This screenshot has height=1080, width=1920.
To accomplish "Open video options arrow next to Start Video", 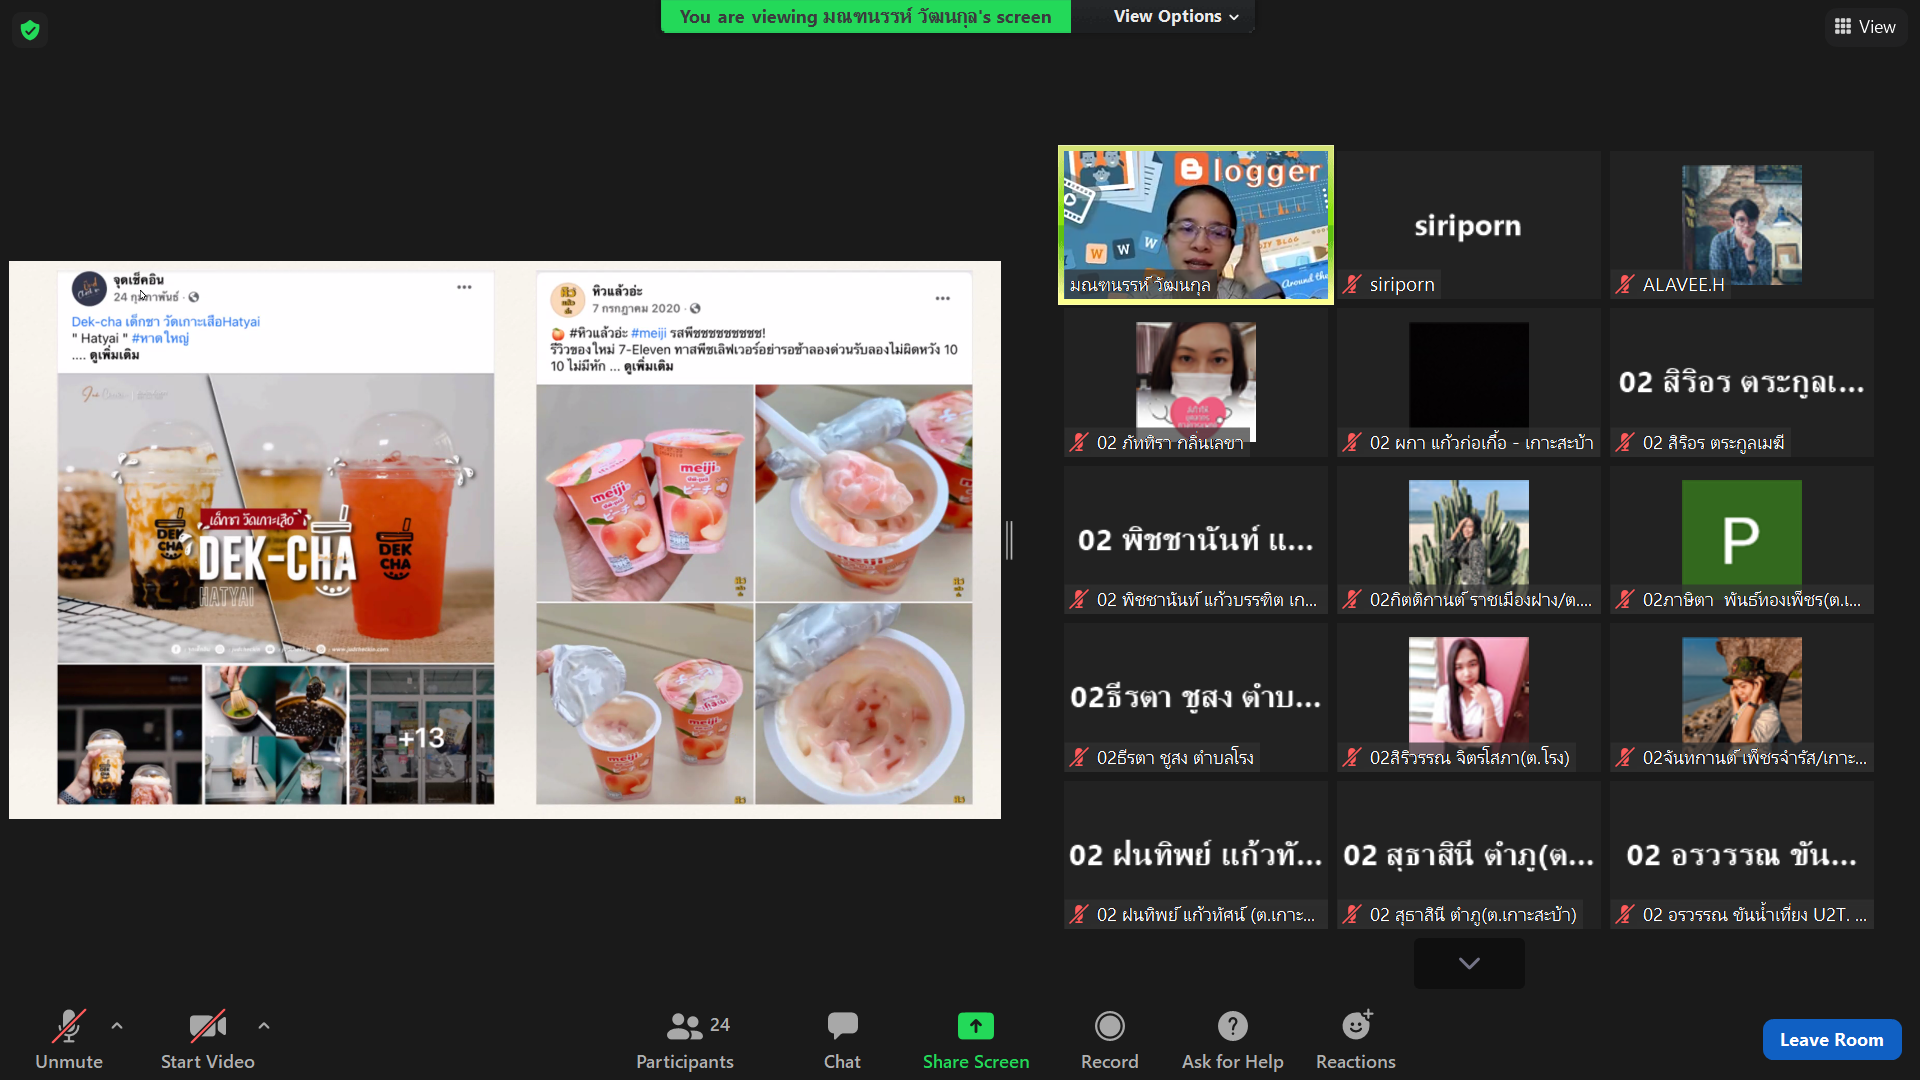I will [263, 1026].
